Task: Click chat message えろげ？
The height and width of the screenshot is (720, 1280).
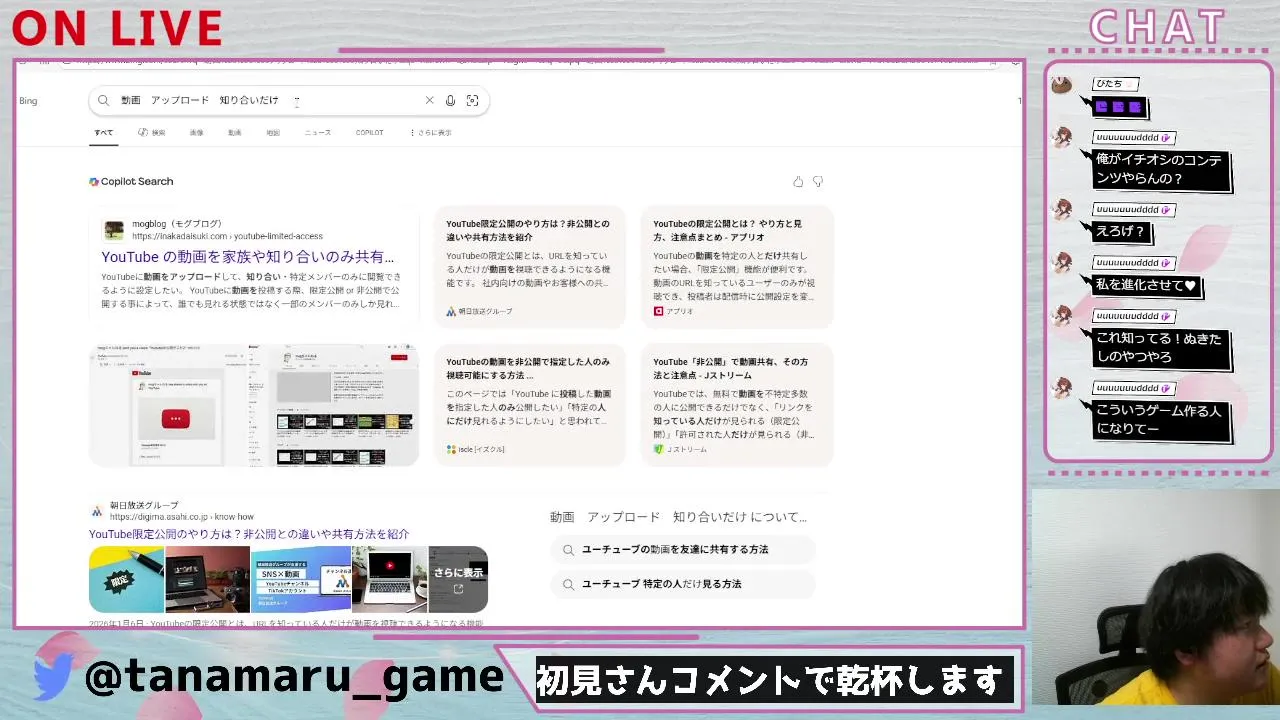Action: (1121, 231)
